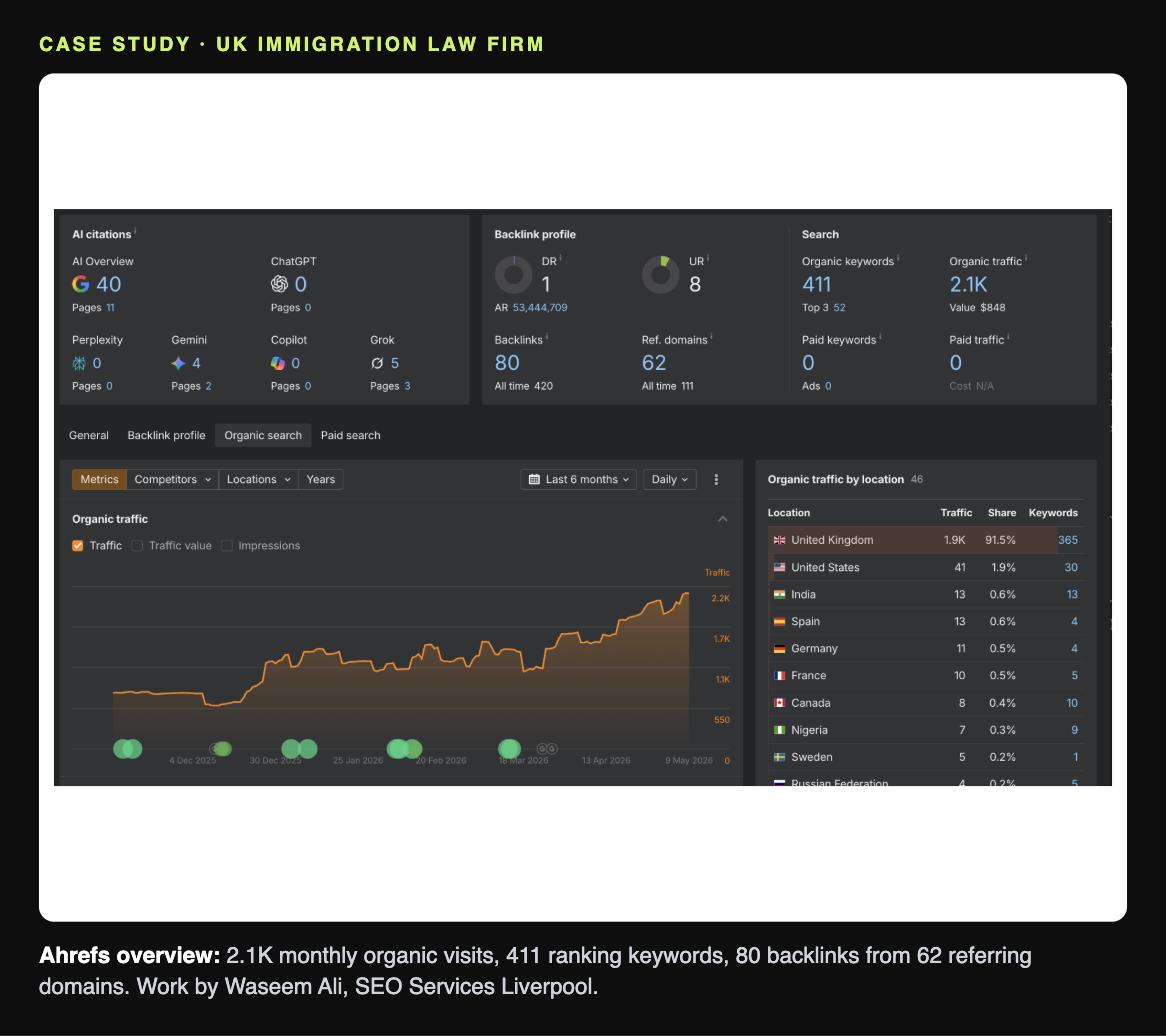Collapse the Organic traffic chart section

coord(722,519)
